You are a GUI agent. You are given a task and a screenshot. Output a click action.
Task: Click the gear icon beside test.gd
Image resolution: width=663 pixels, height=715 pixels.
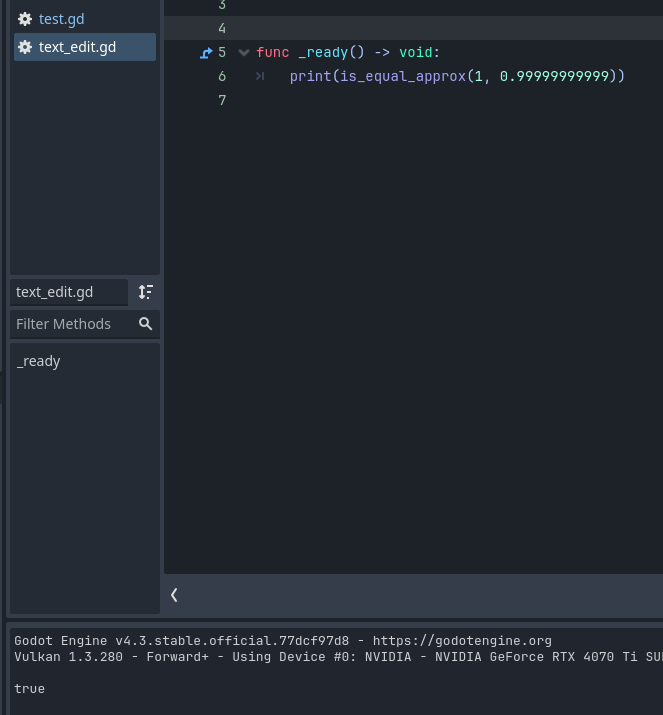pyautogui.click(x=25, y=19)
